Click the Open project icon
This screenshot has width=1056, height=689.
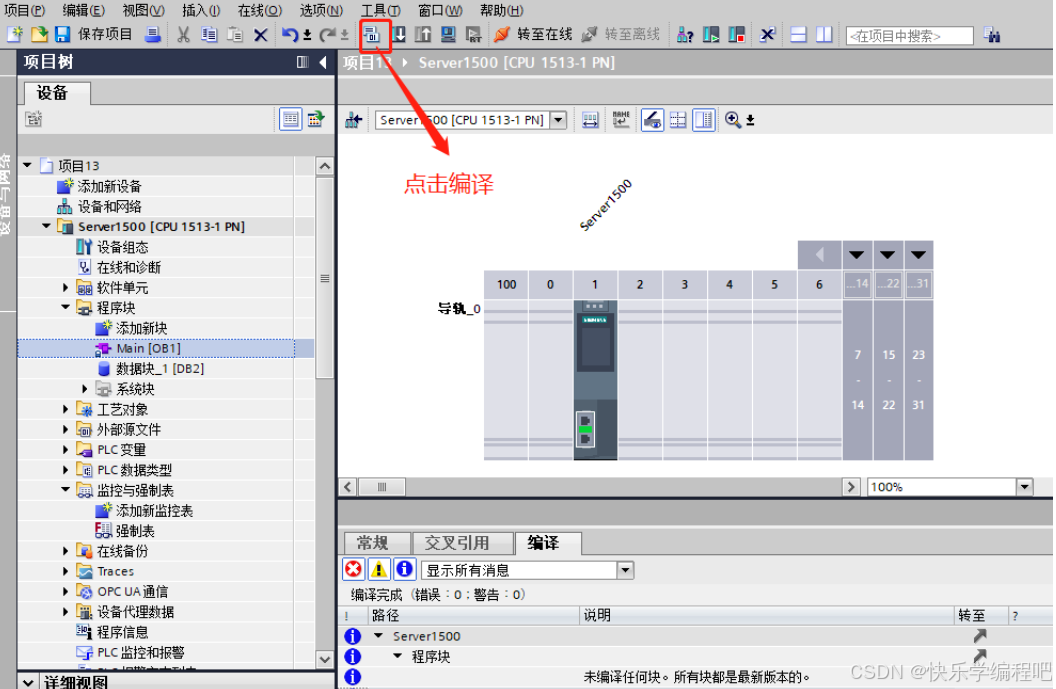point(39,34)
